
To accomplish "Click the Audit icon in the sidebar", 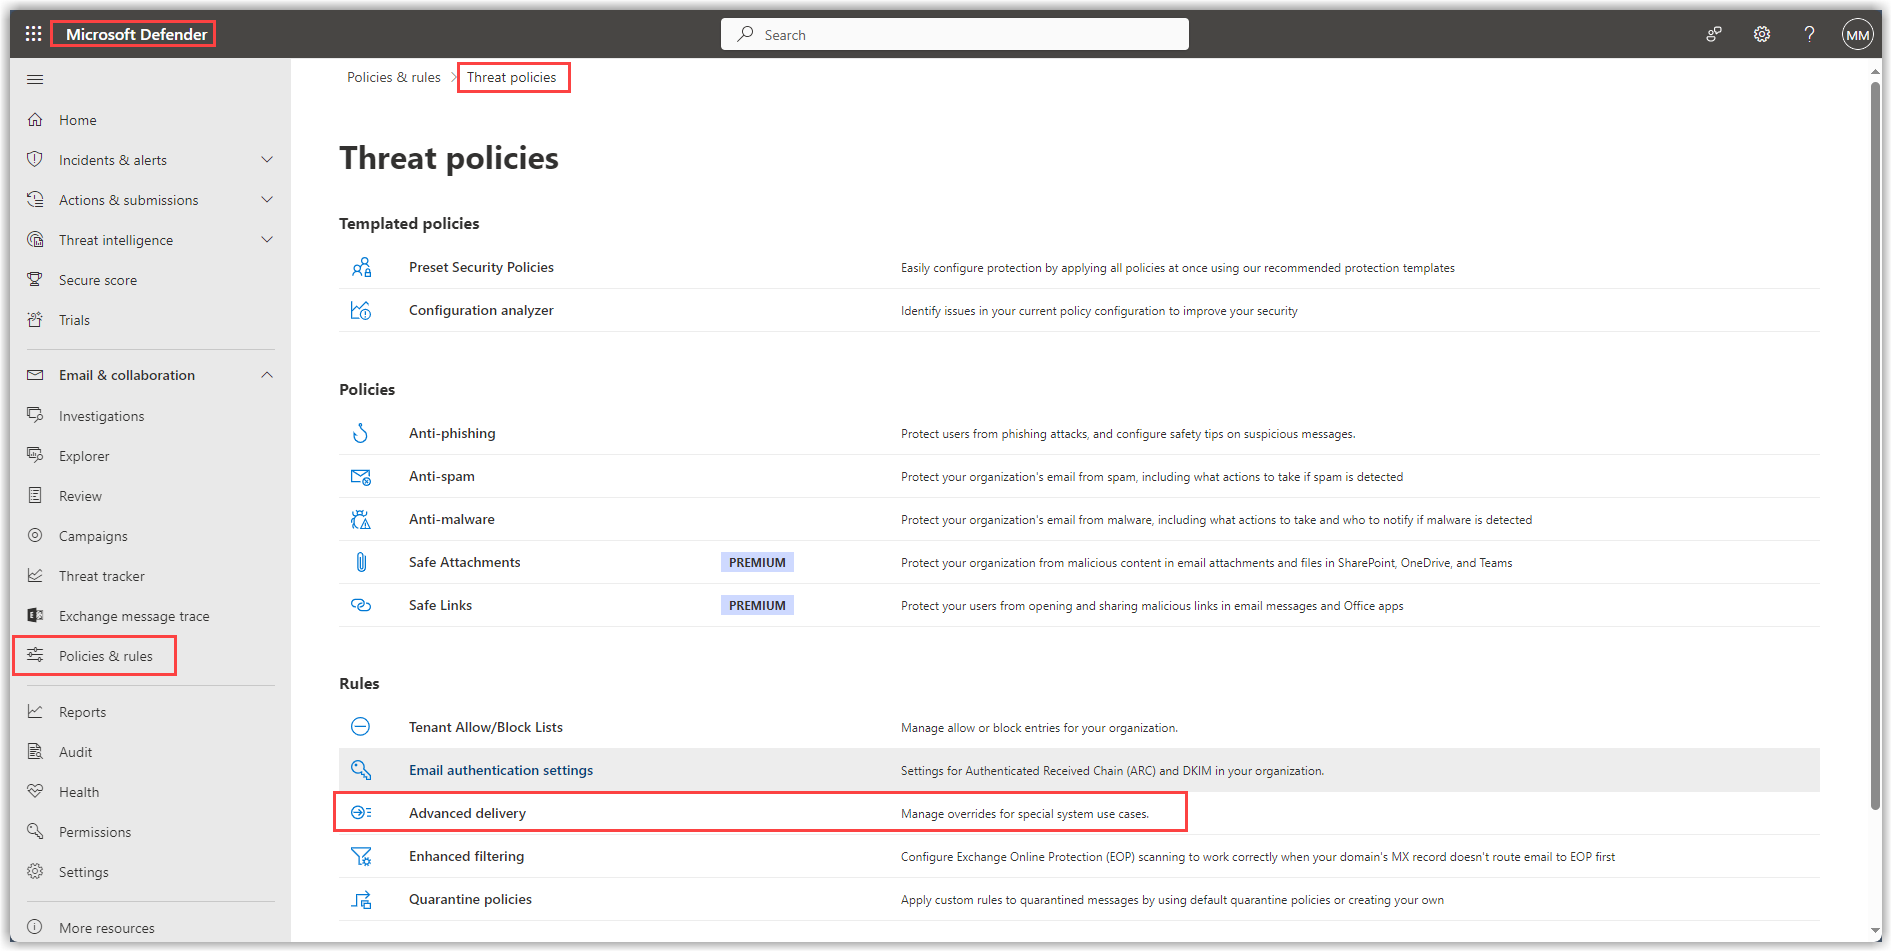I will point(35,751).
